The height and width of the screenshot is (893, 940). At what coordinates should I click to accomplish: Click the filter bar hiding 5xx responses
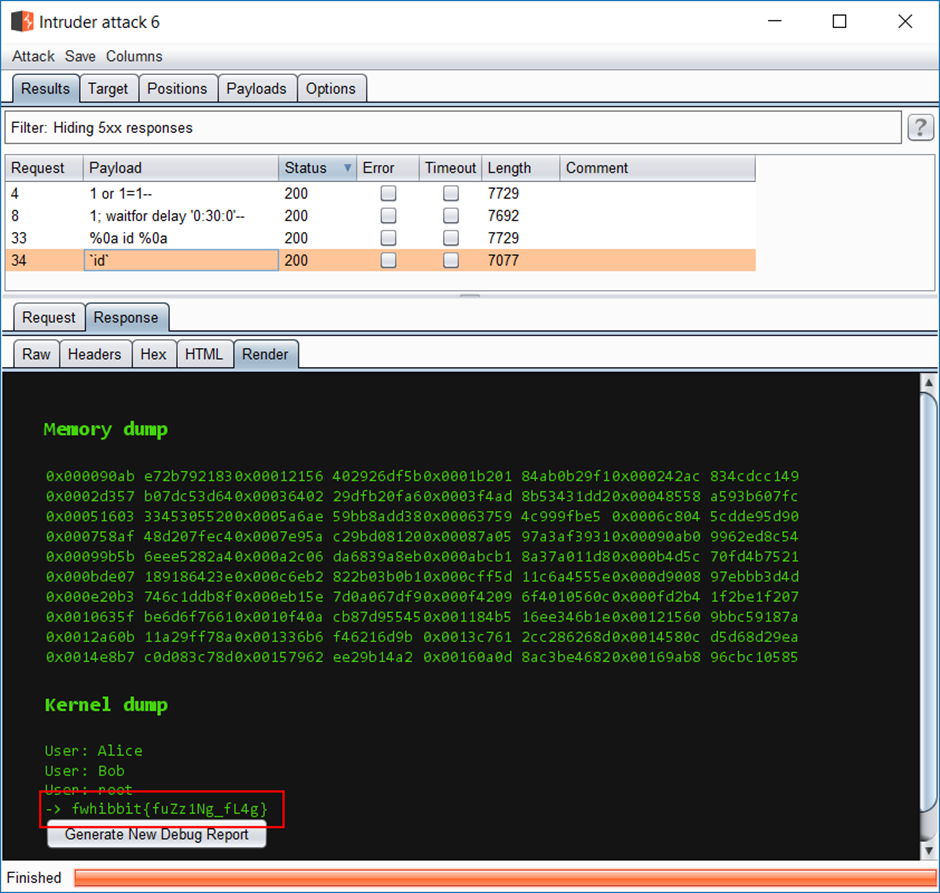(x=450, y=128)
